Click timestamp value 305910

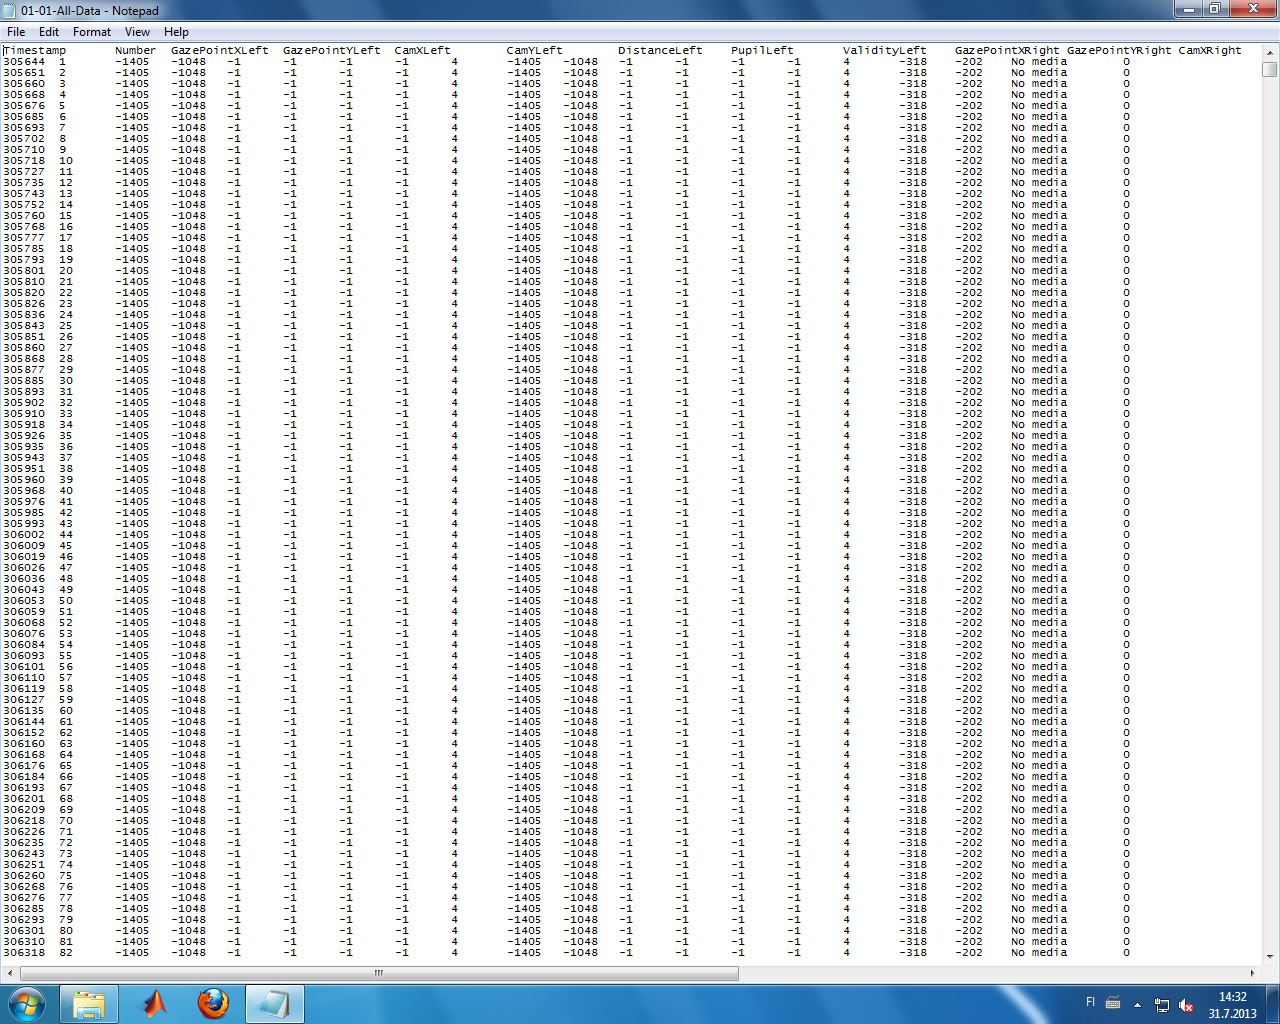pos(24,414)
